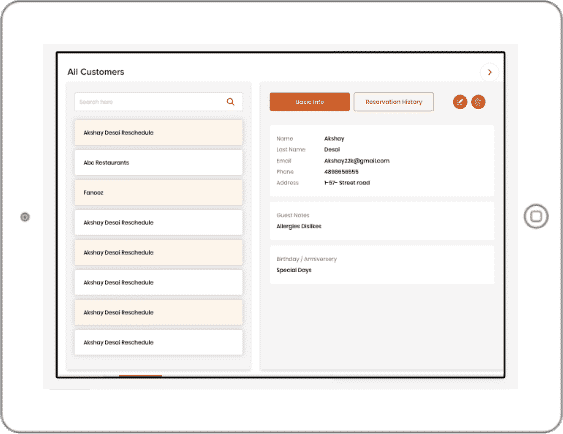The width and height of the screenshot is (563, 434).
Task: Click the Last Name value Desai
Action: tap(332, 150)
